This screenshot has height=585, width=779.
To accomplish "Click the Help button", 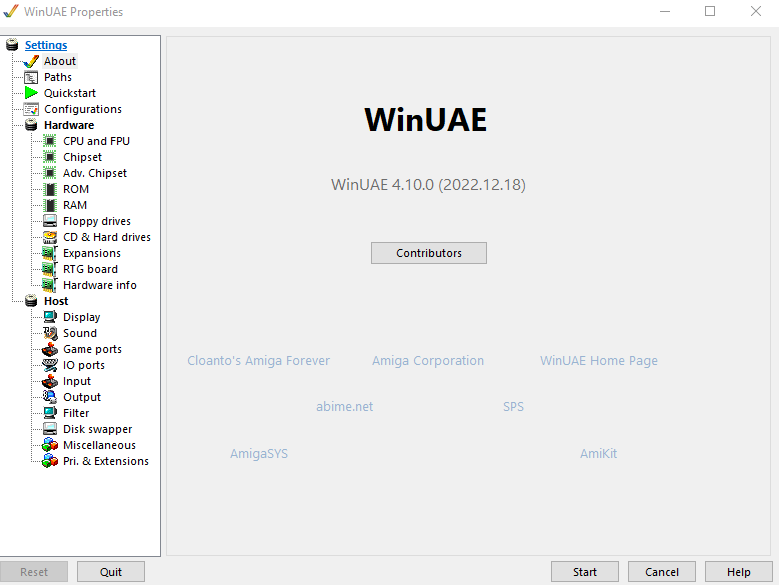I will click(x=739, y=572).
